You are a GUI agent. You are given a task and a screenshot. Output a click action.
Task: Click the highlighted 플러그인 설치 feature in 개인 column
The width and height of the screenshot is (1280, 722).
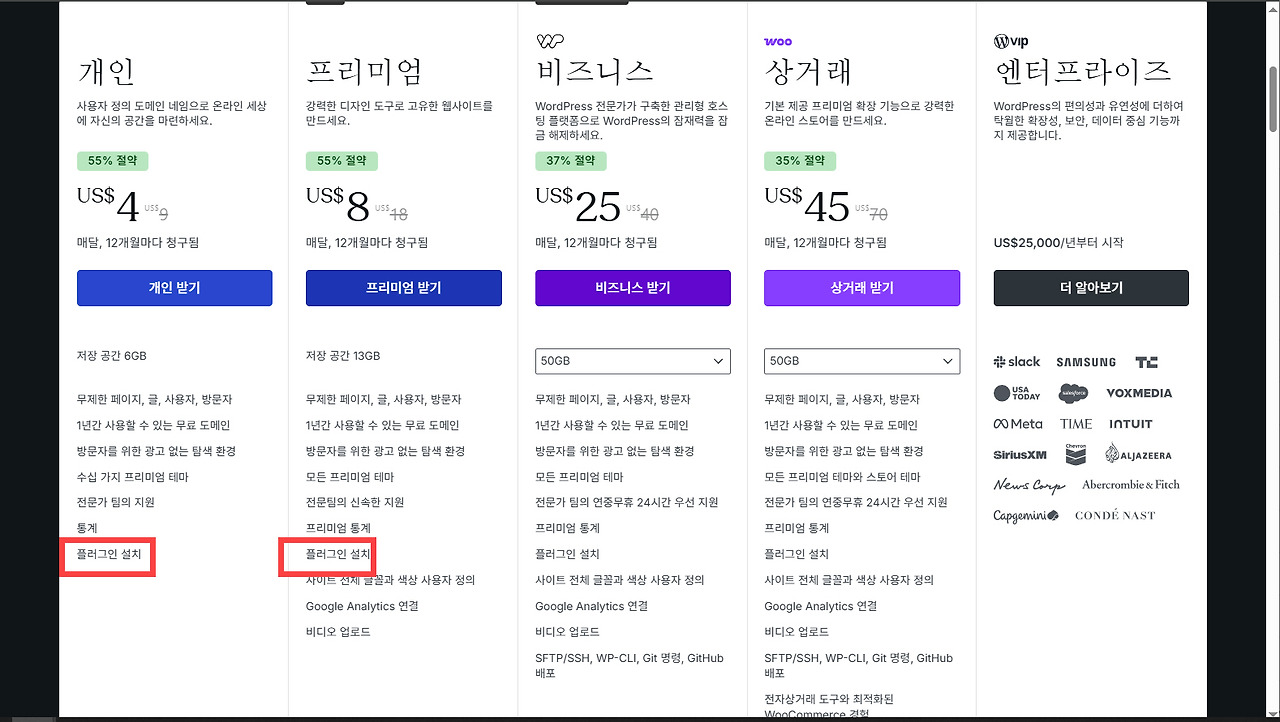tap(108, 555)
